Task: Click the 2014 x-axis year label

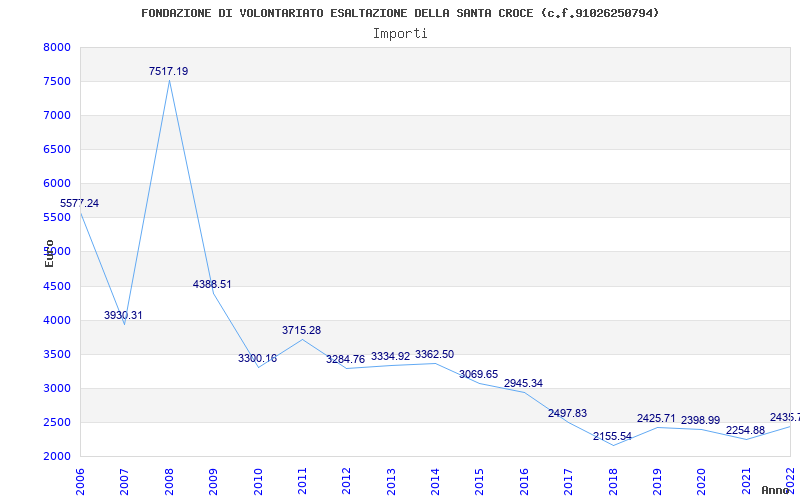Action: tap(435, 481)
